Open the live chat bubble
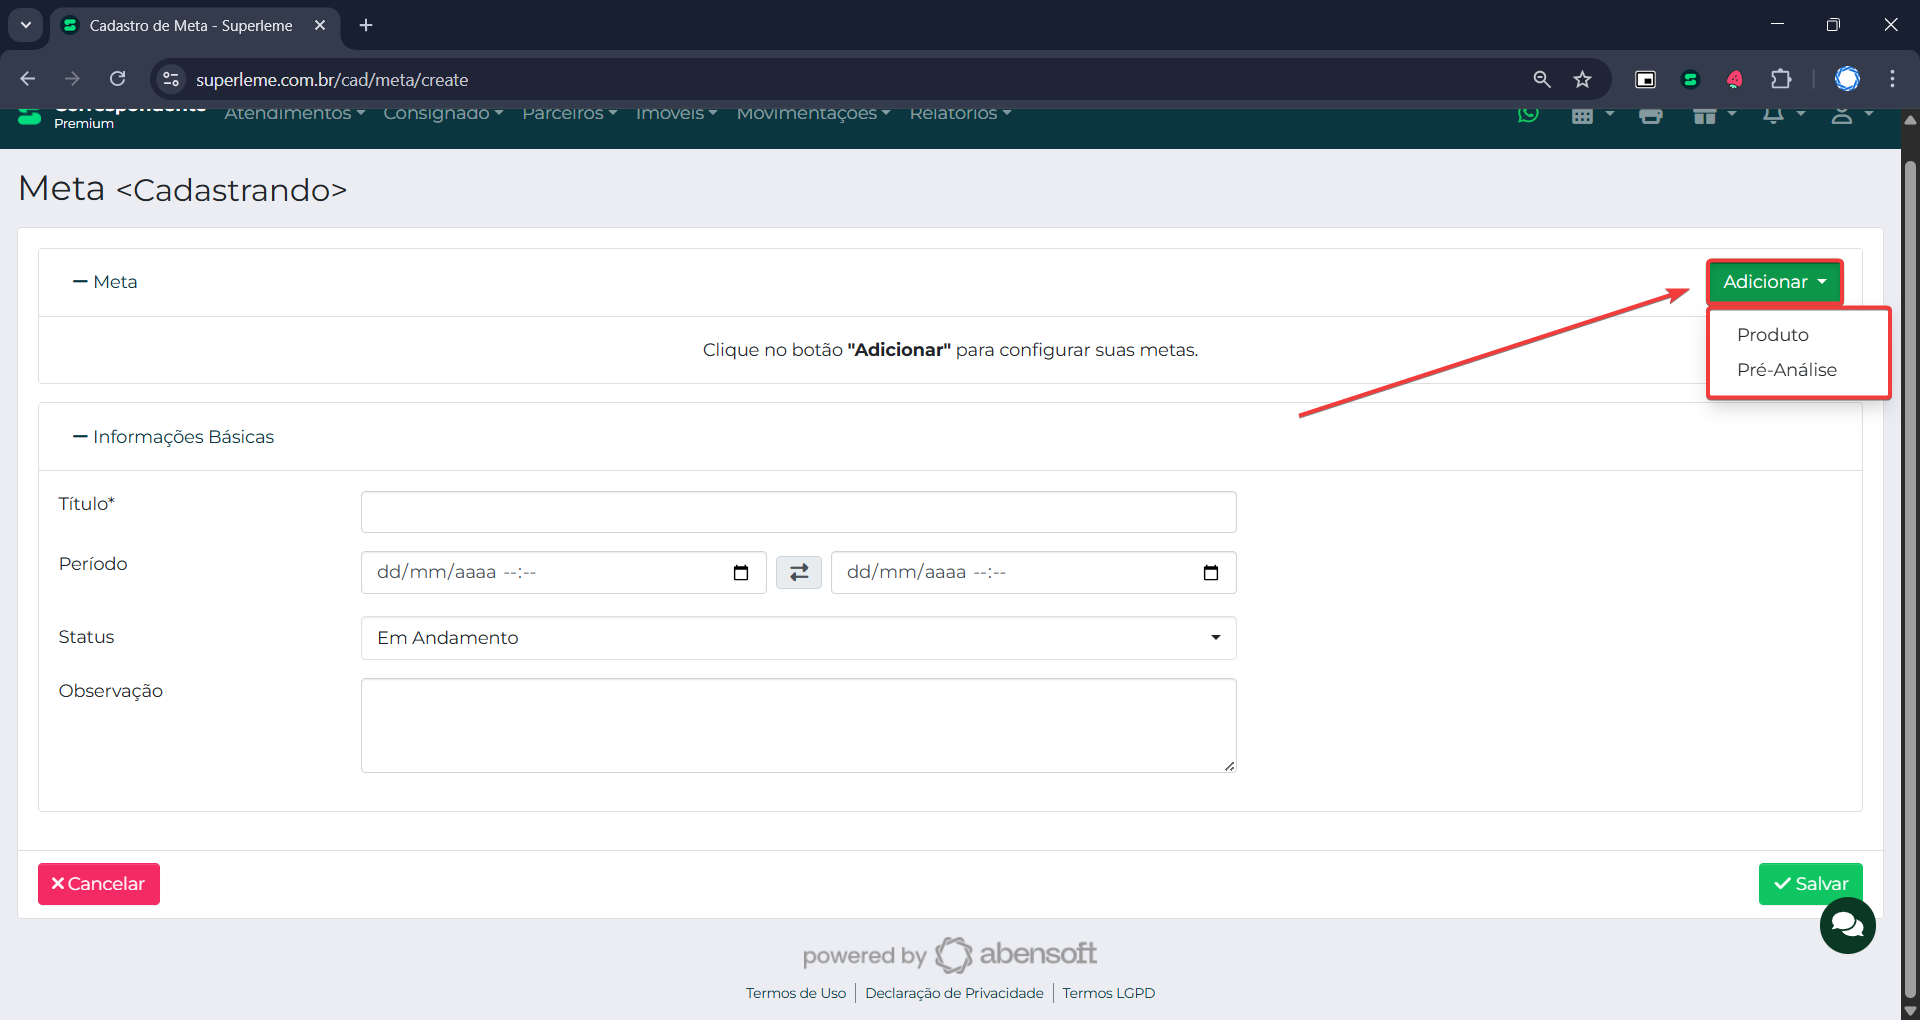The height and width of the screenshot is (1020, 1920). tap(1847, 926)
